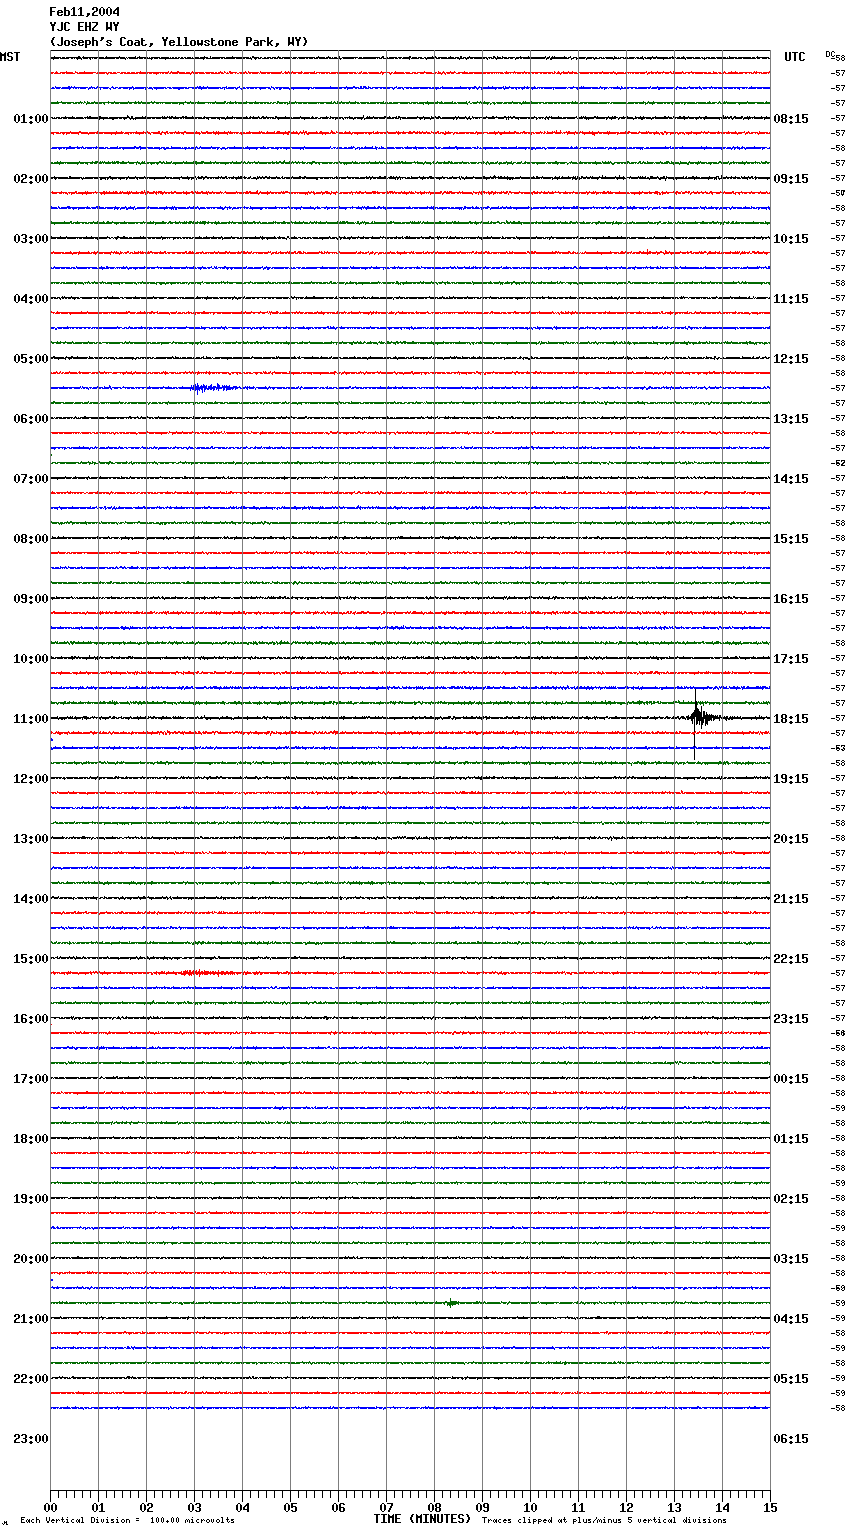Select the 15:00 MST time label

click(31, 959)
